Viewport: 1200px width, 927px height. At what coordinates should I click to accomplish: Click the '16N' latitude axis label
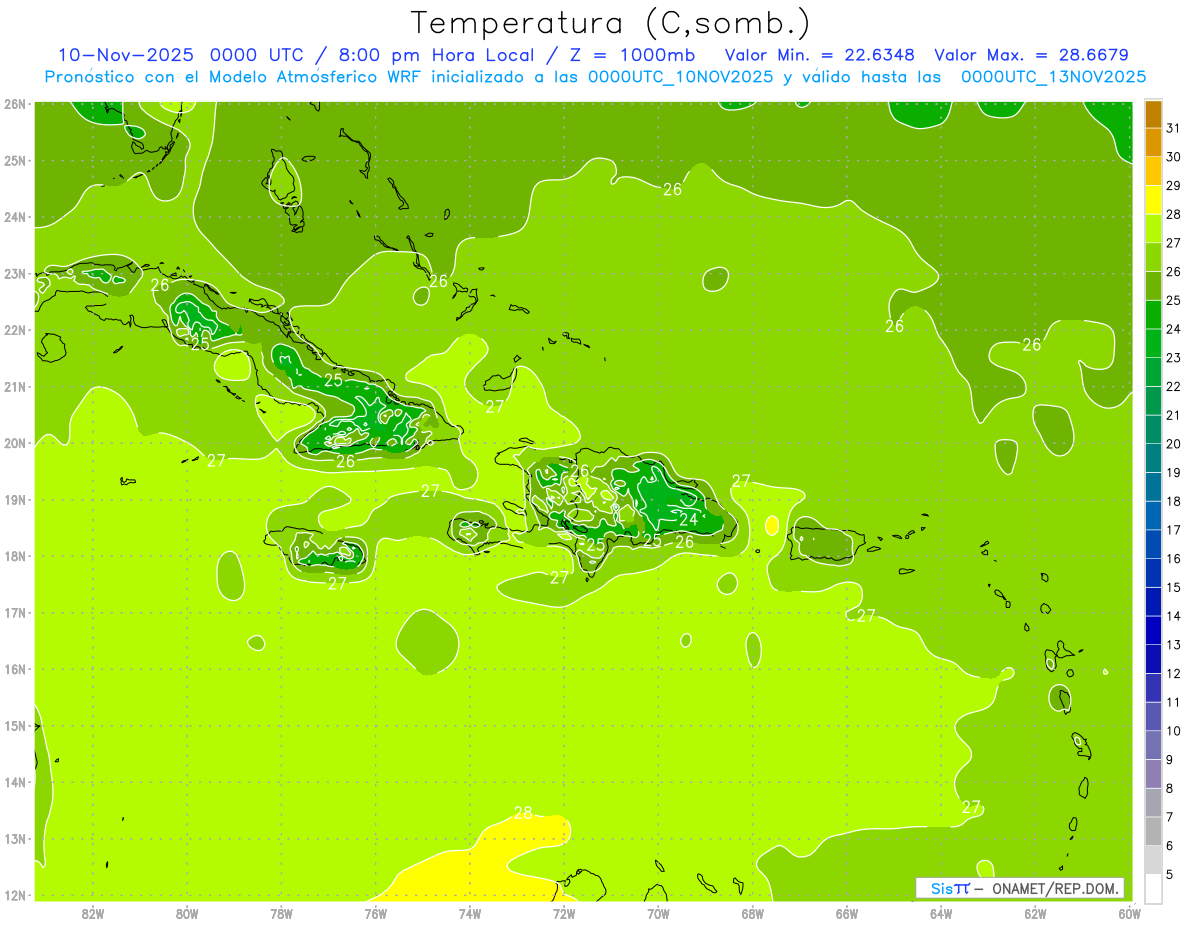coord(15,669)
